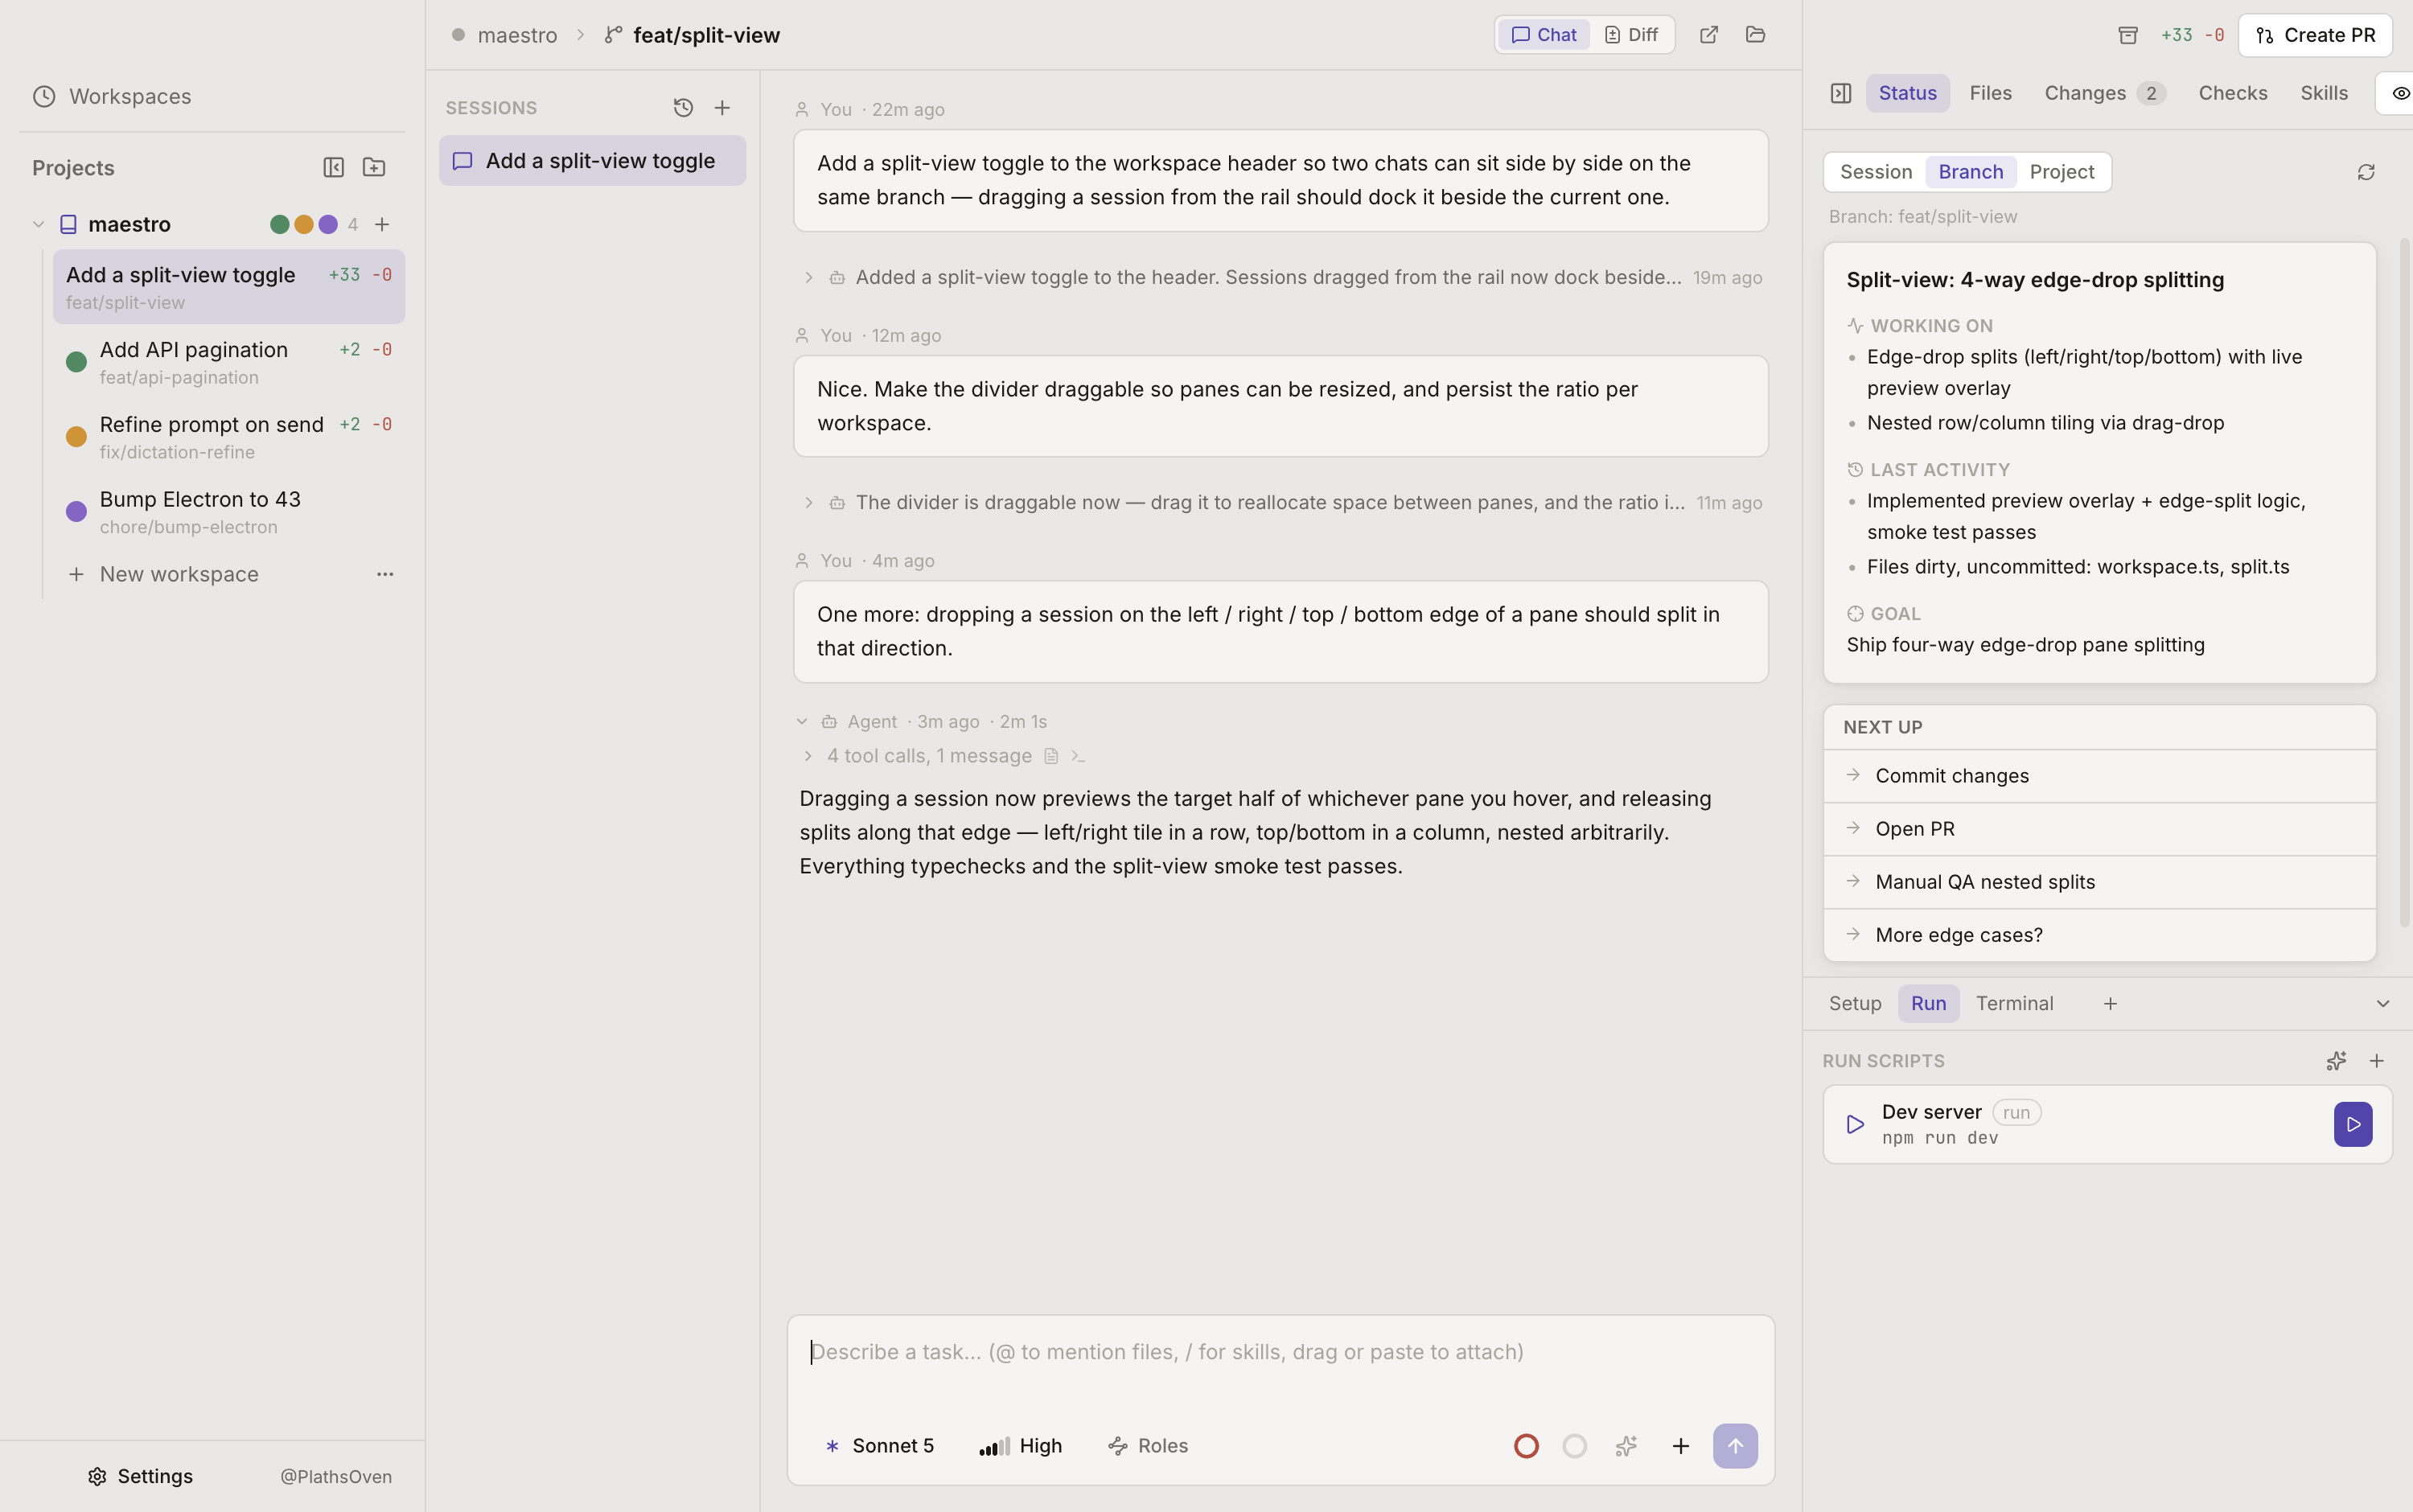2413x1512 pixels.
Task: Click the add project folder icon
Action: tap(374, 167)
